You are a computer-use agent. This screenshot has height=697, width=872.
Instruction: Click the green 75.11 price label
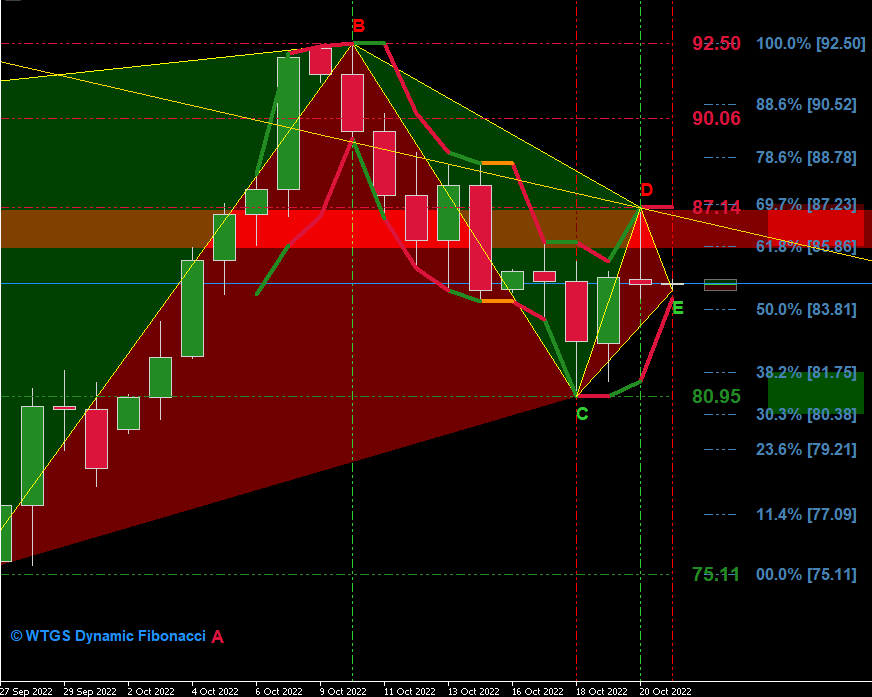click(716, 575)
